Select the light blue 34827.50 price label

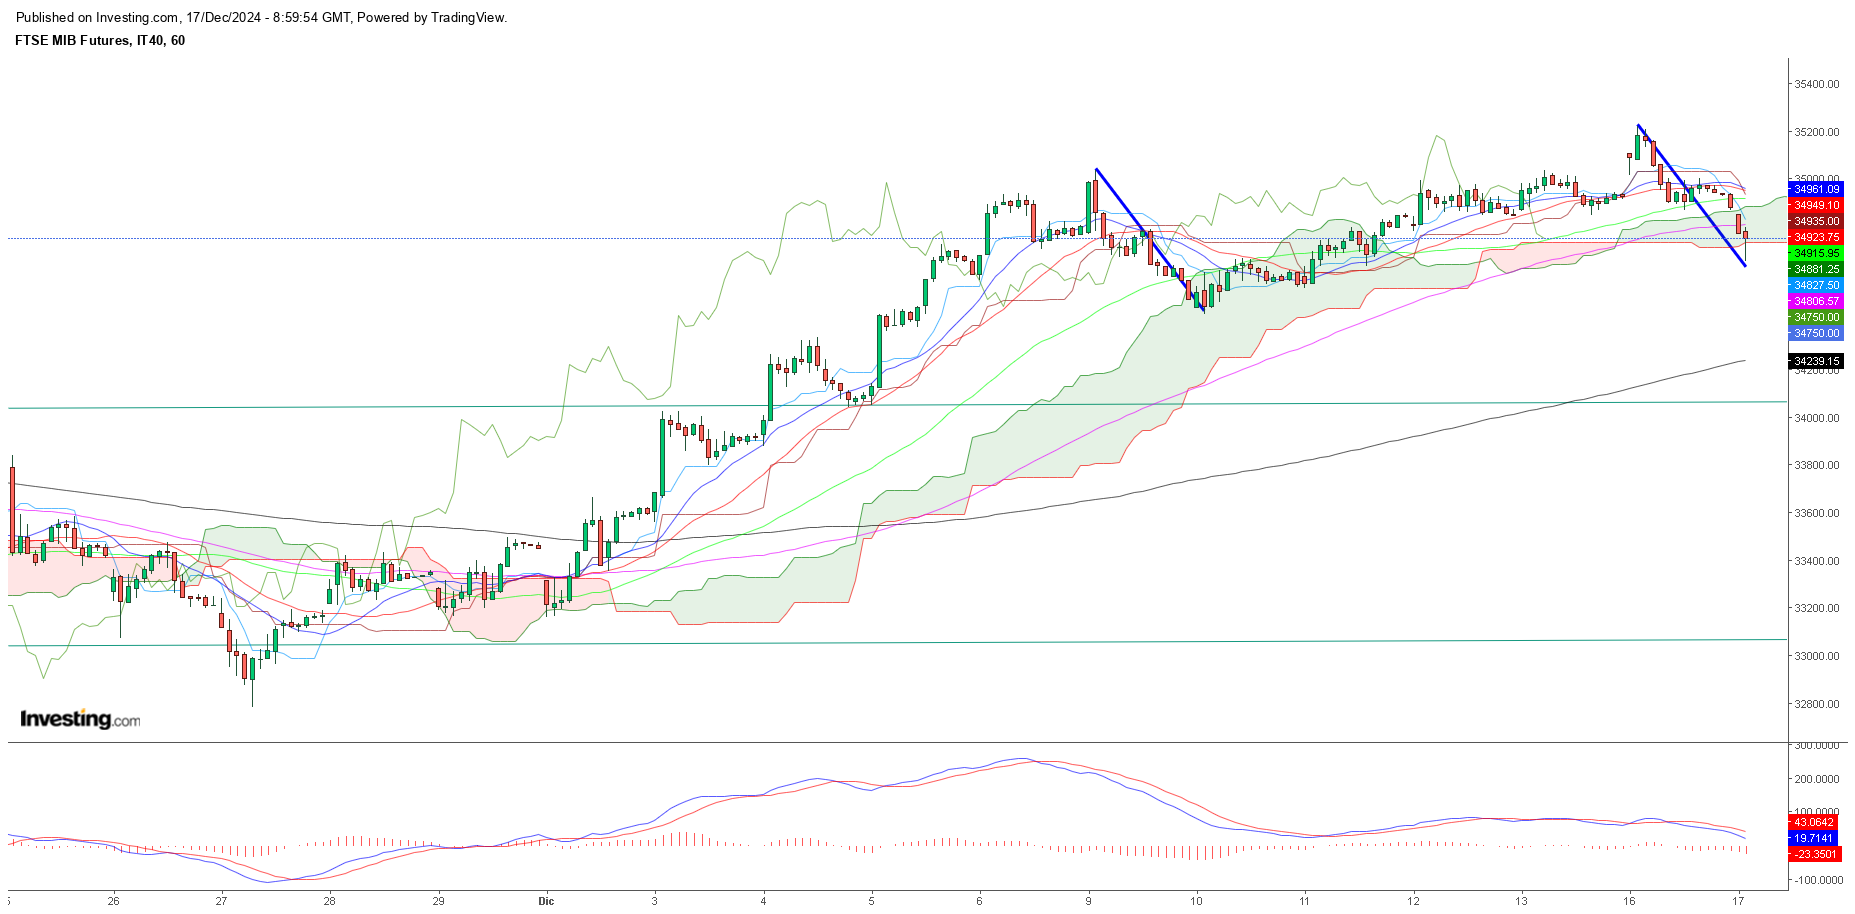(x=1816, y=285)
